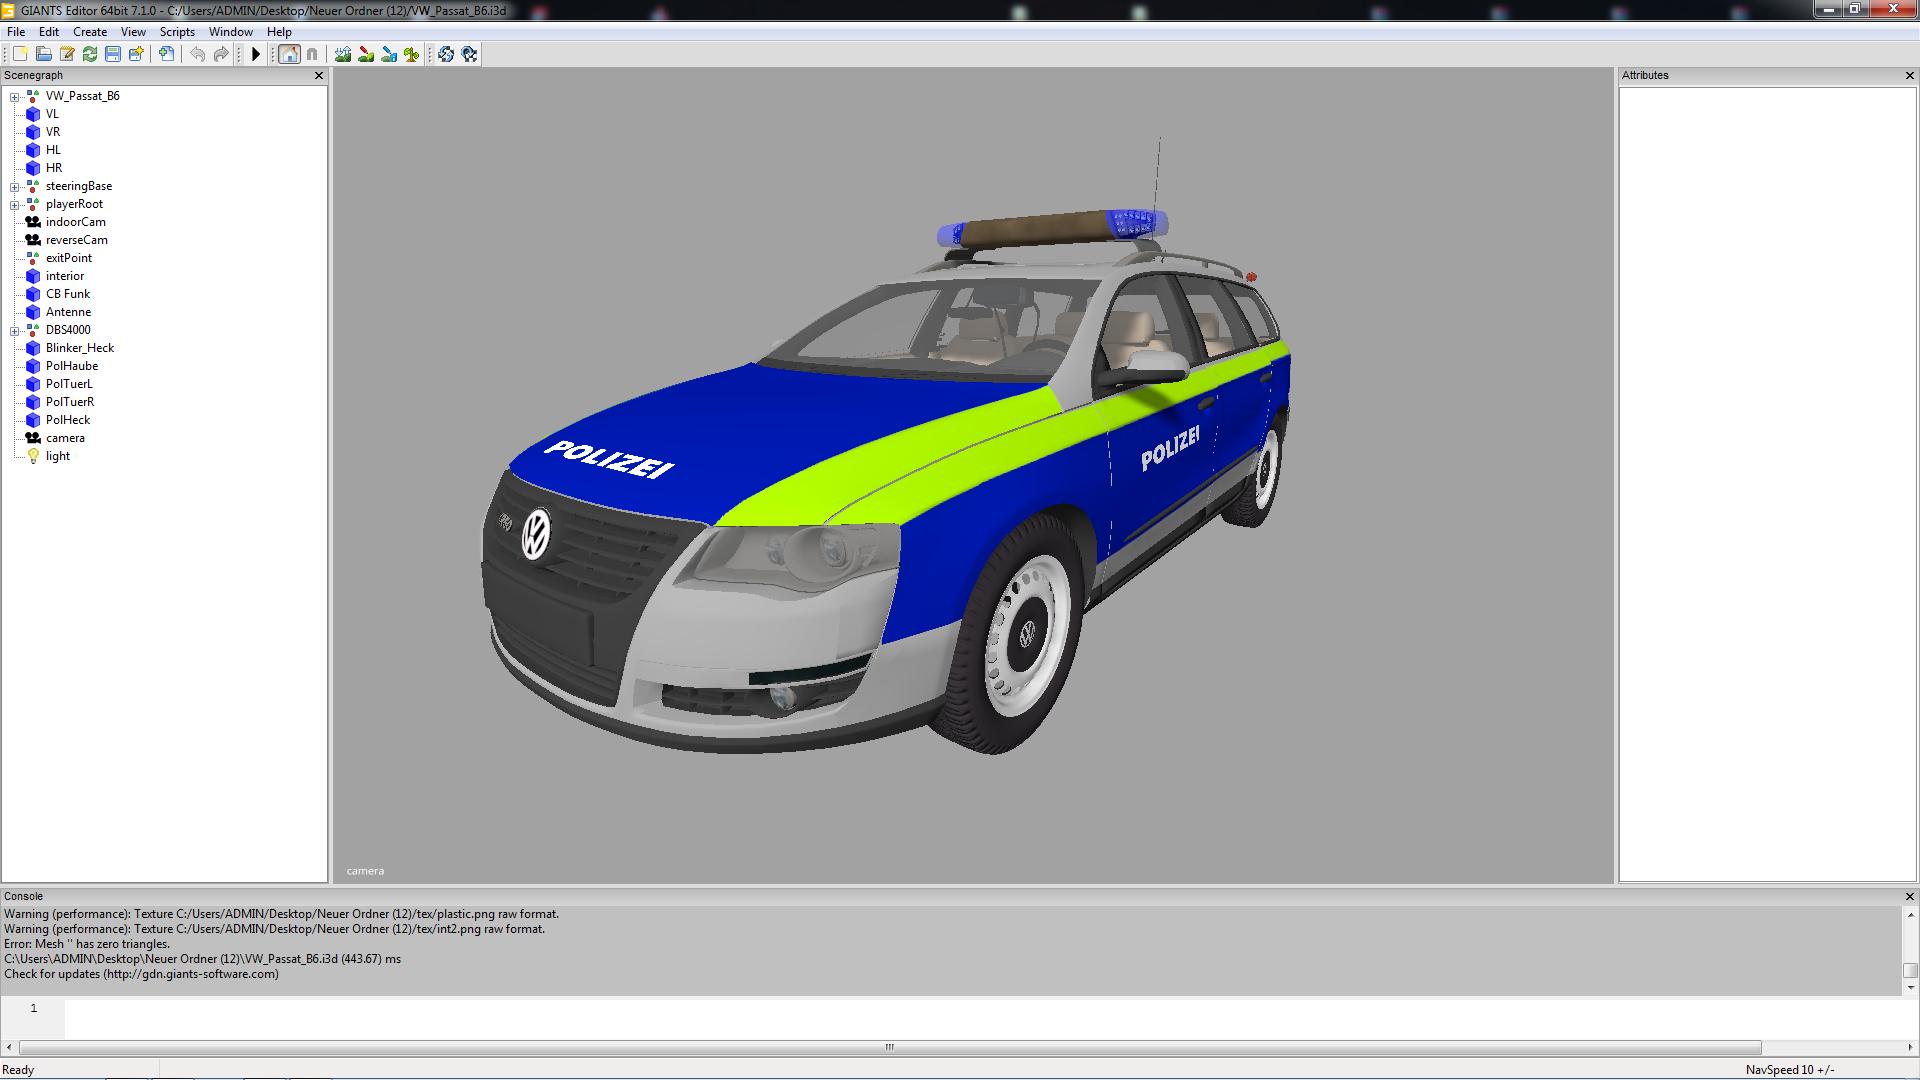
Task: Click the Undo arrow icon
Action: pos(198,54)
